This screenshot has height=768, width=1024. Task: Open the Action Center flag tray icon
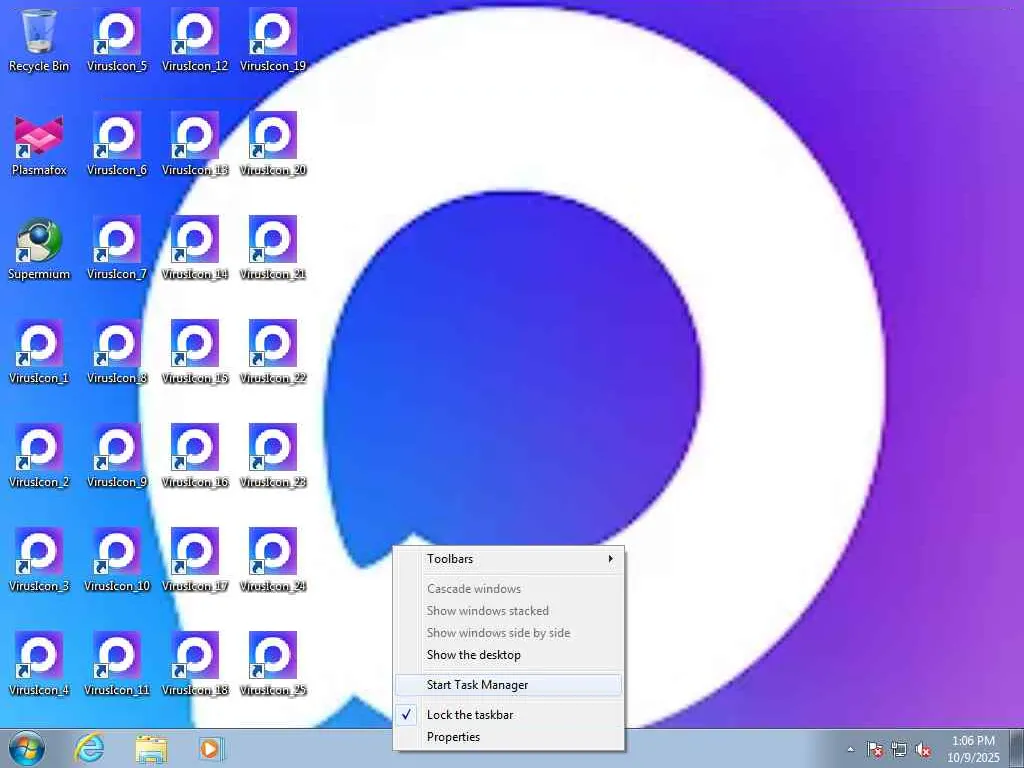[x=874, y=749]
